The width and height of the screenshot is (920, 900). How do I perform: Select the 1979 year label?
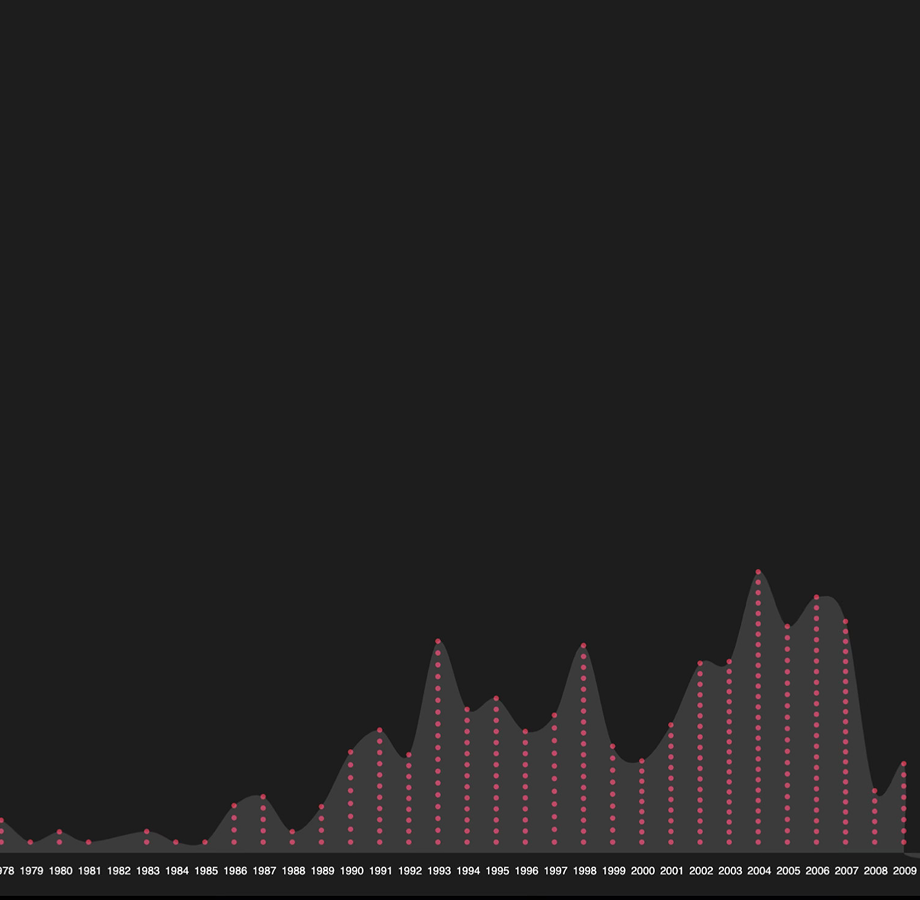pos(32,871)
